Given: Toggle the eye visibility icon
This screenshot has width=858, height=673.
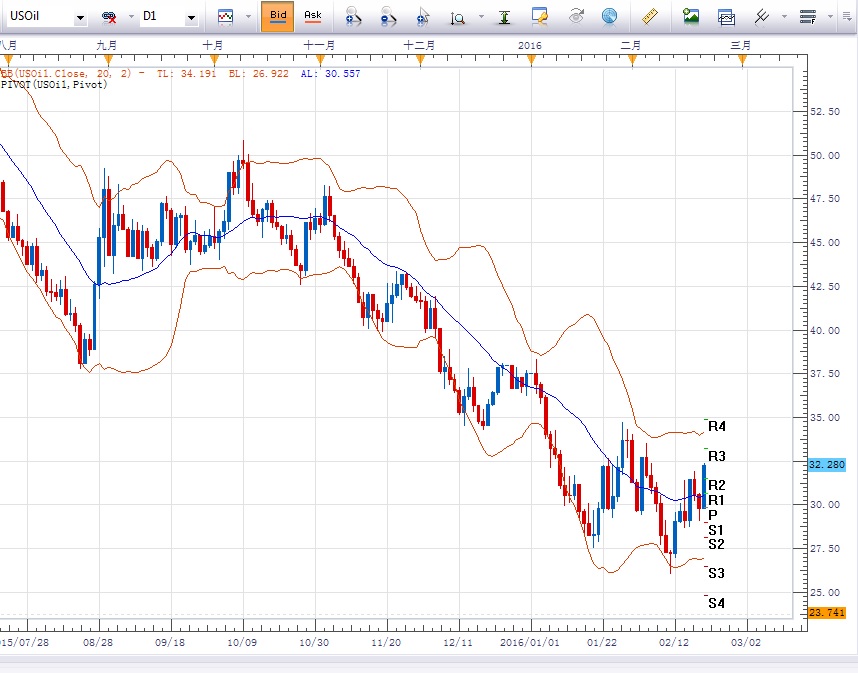Looking at the screenshot, I should click(575, 16).
